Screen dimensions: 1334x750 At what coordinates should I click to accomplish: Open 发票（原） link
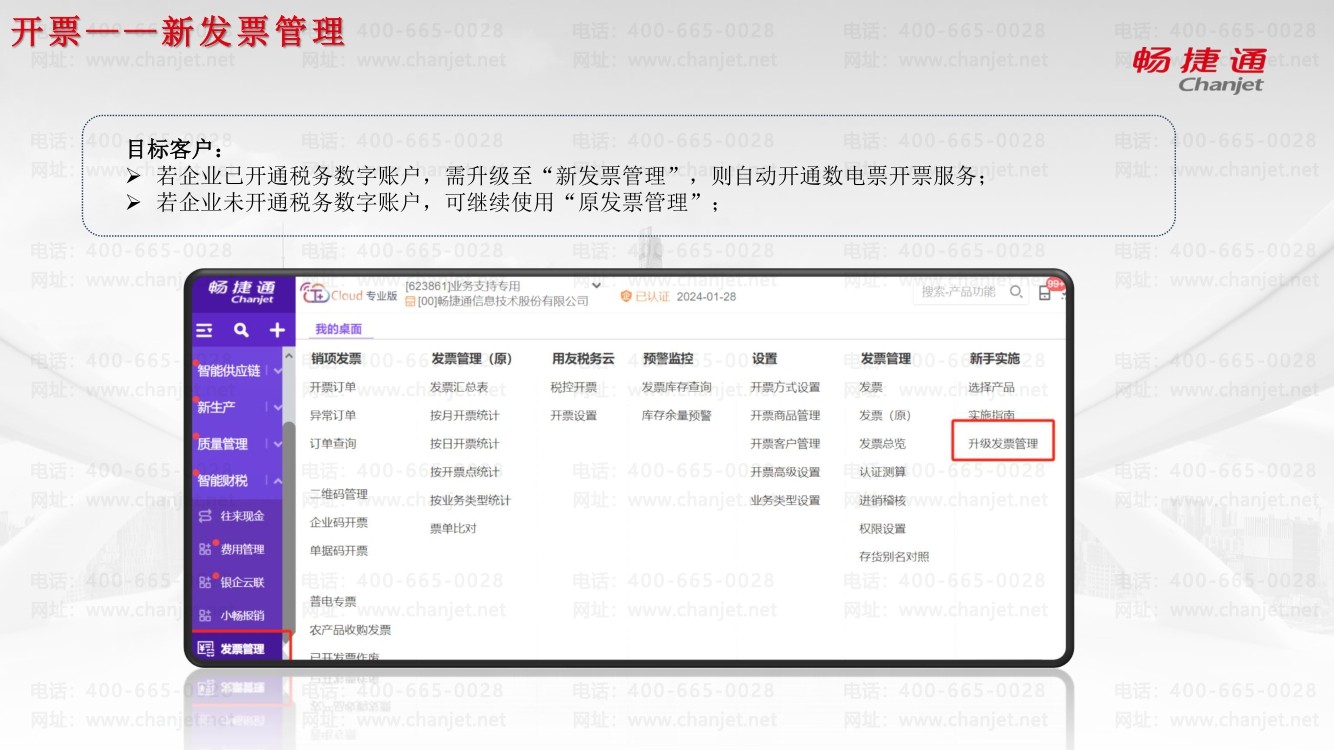coord(885,415)
